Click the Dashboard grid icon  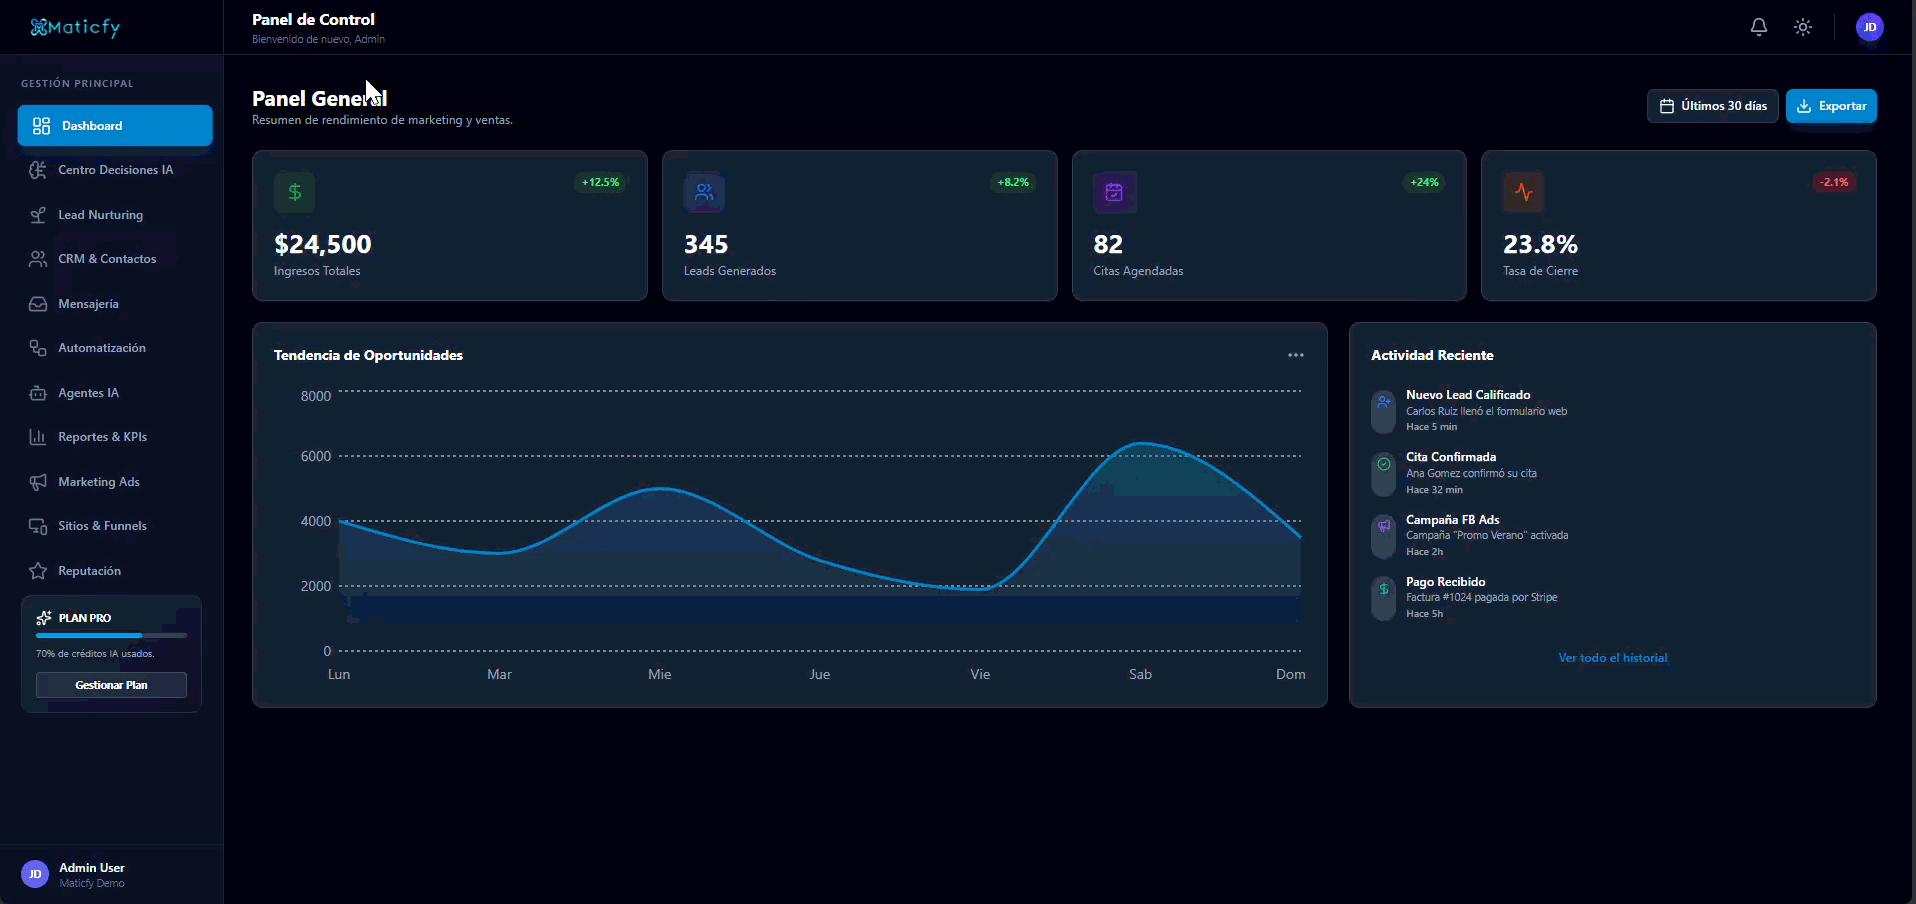click(41, 126)
